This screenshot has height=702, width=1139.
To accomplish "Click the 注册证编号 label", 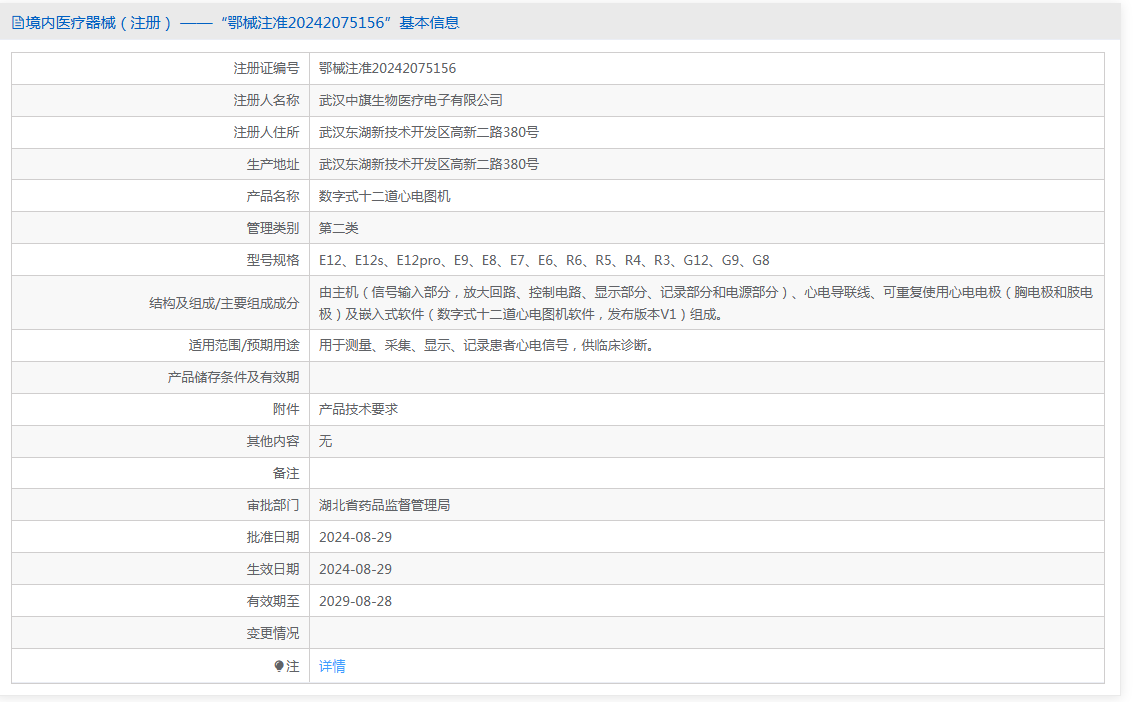I will [x=266, y=68].
